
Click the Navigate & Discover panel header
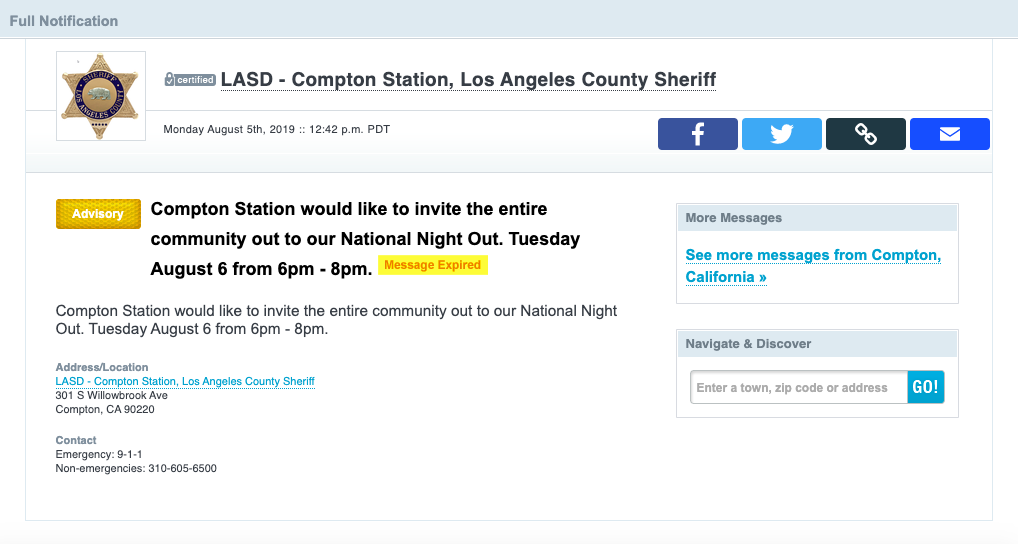(x=748, y=344)
